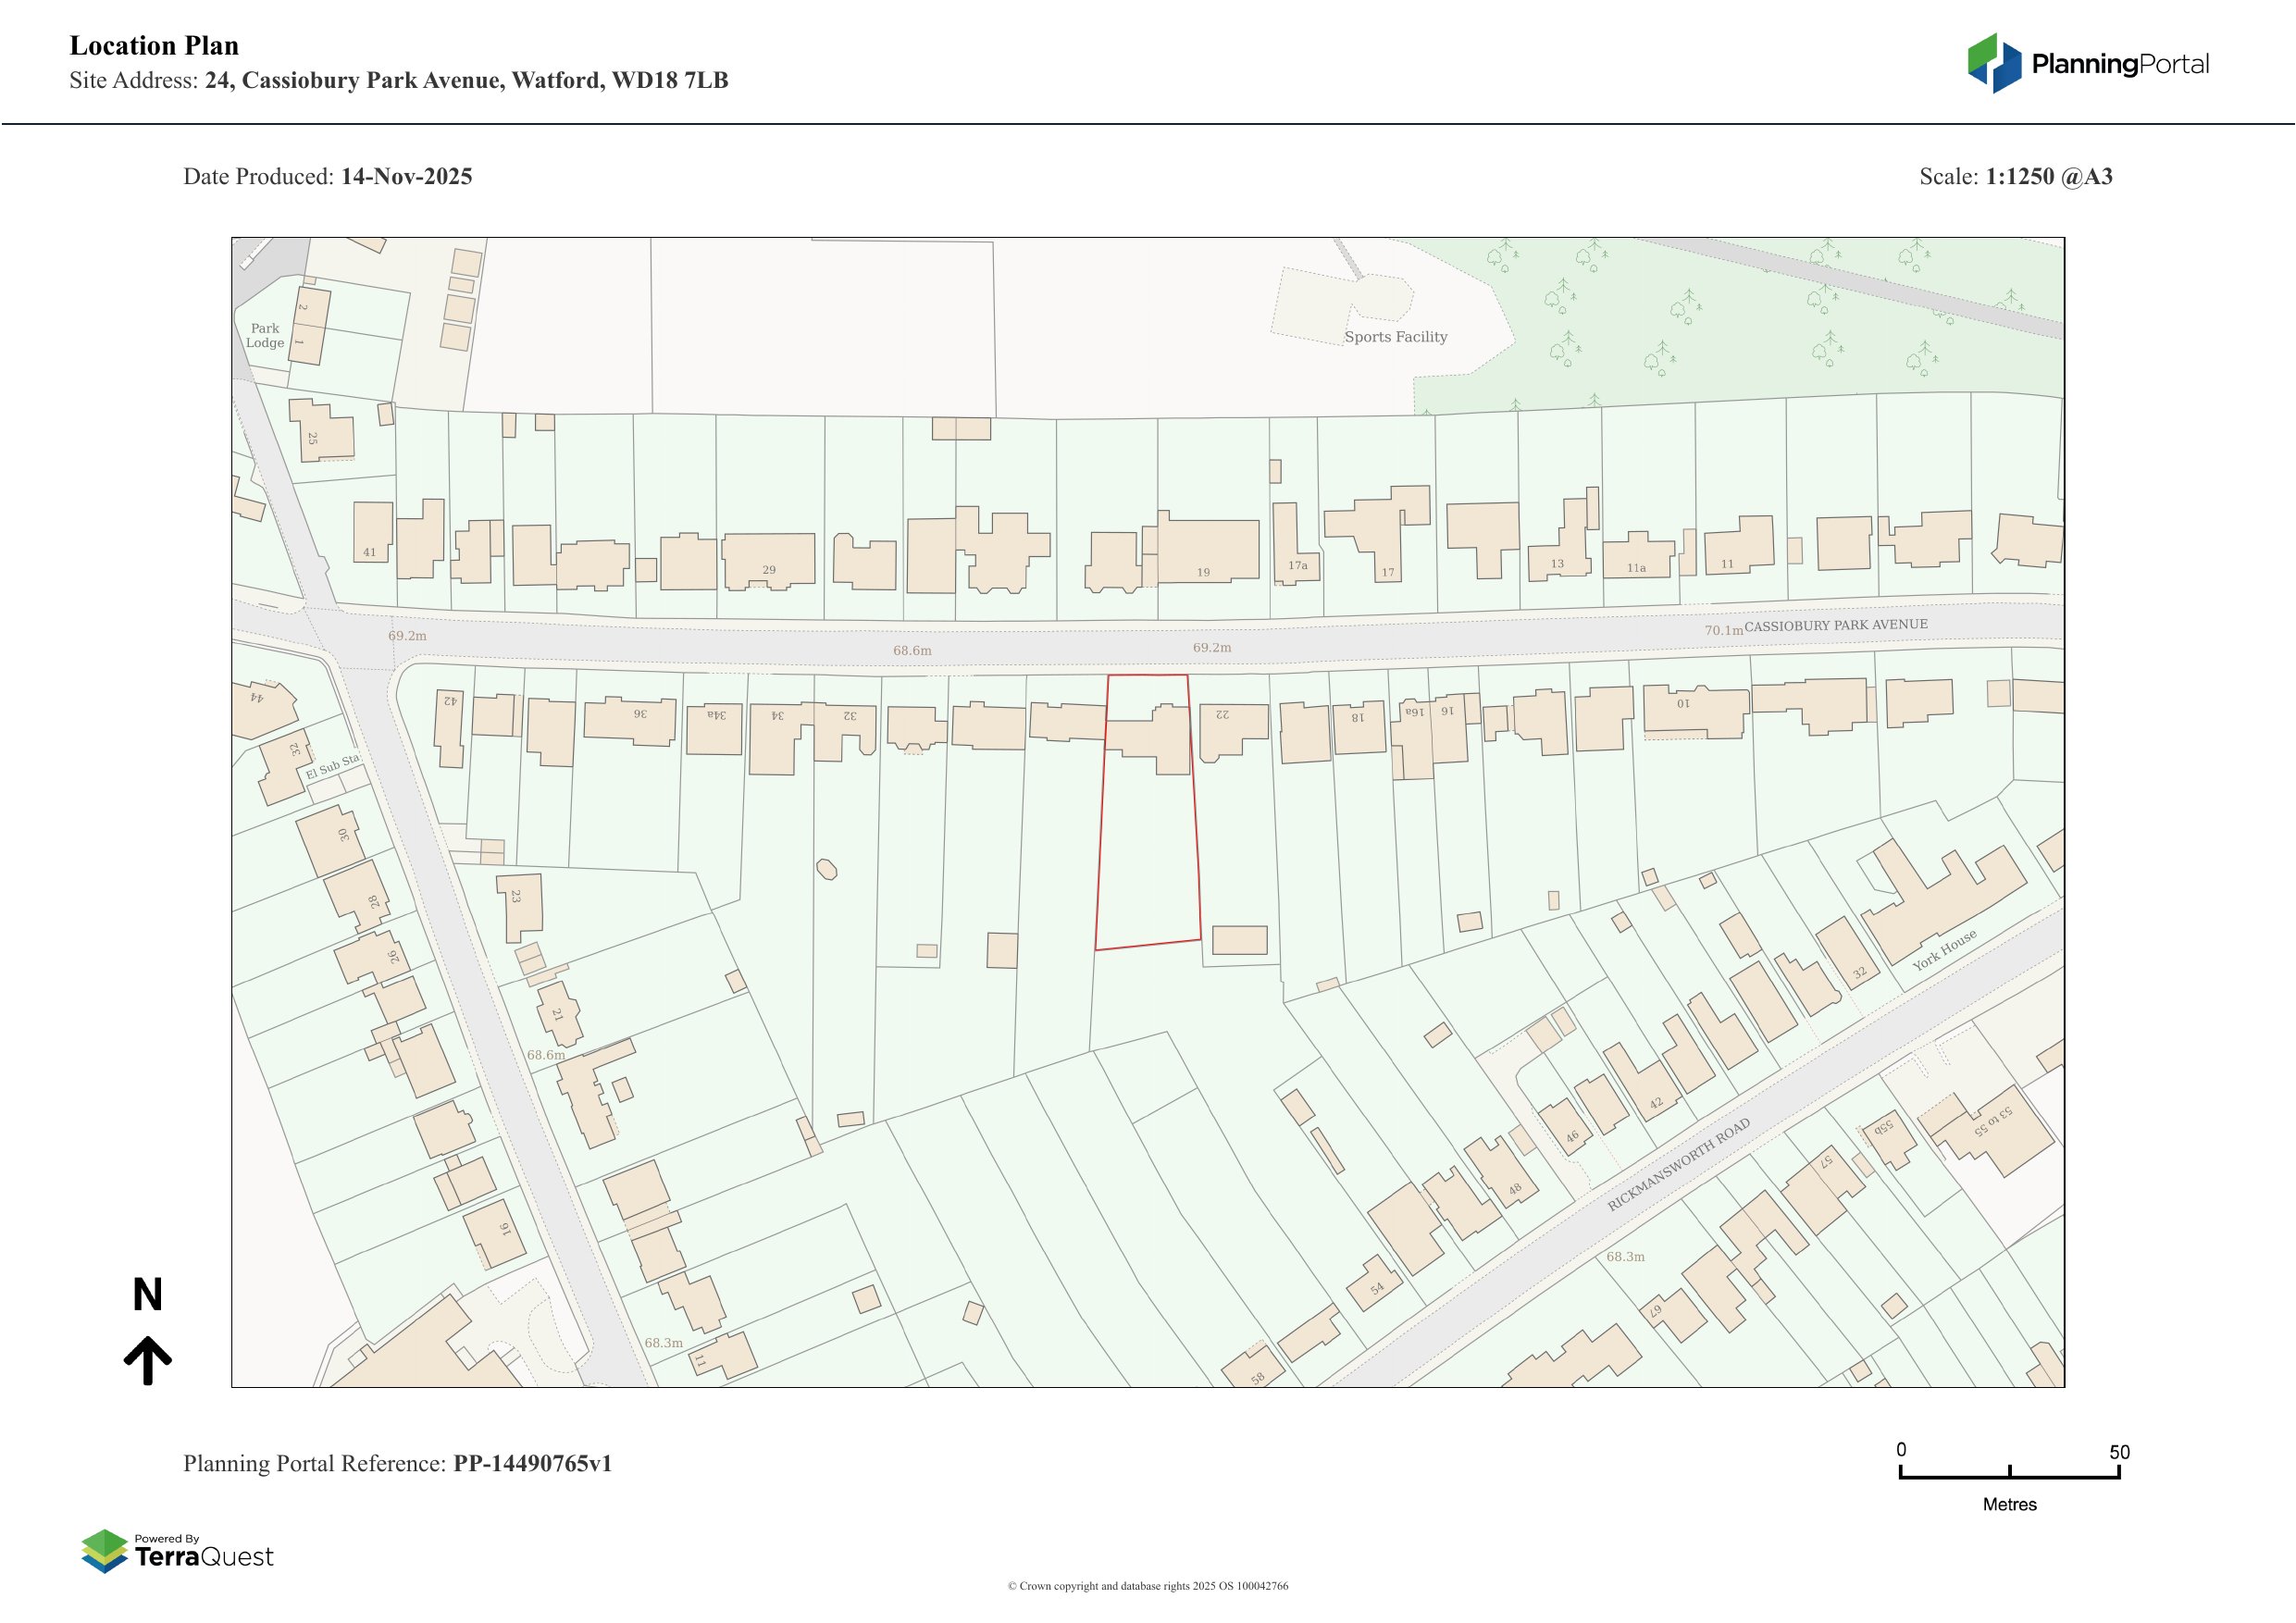
Task: Click the El Sub Sta label
Action: click(x=332, y=767)
